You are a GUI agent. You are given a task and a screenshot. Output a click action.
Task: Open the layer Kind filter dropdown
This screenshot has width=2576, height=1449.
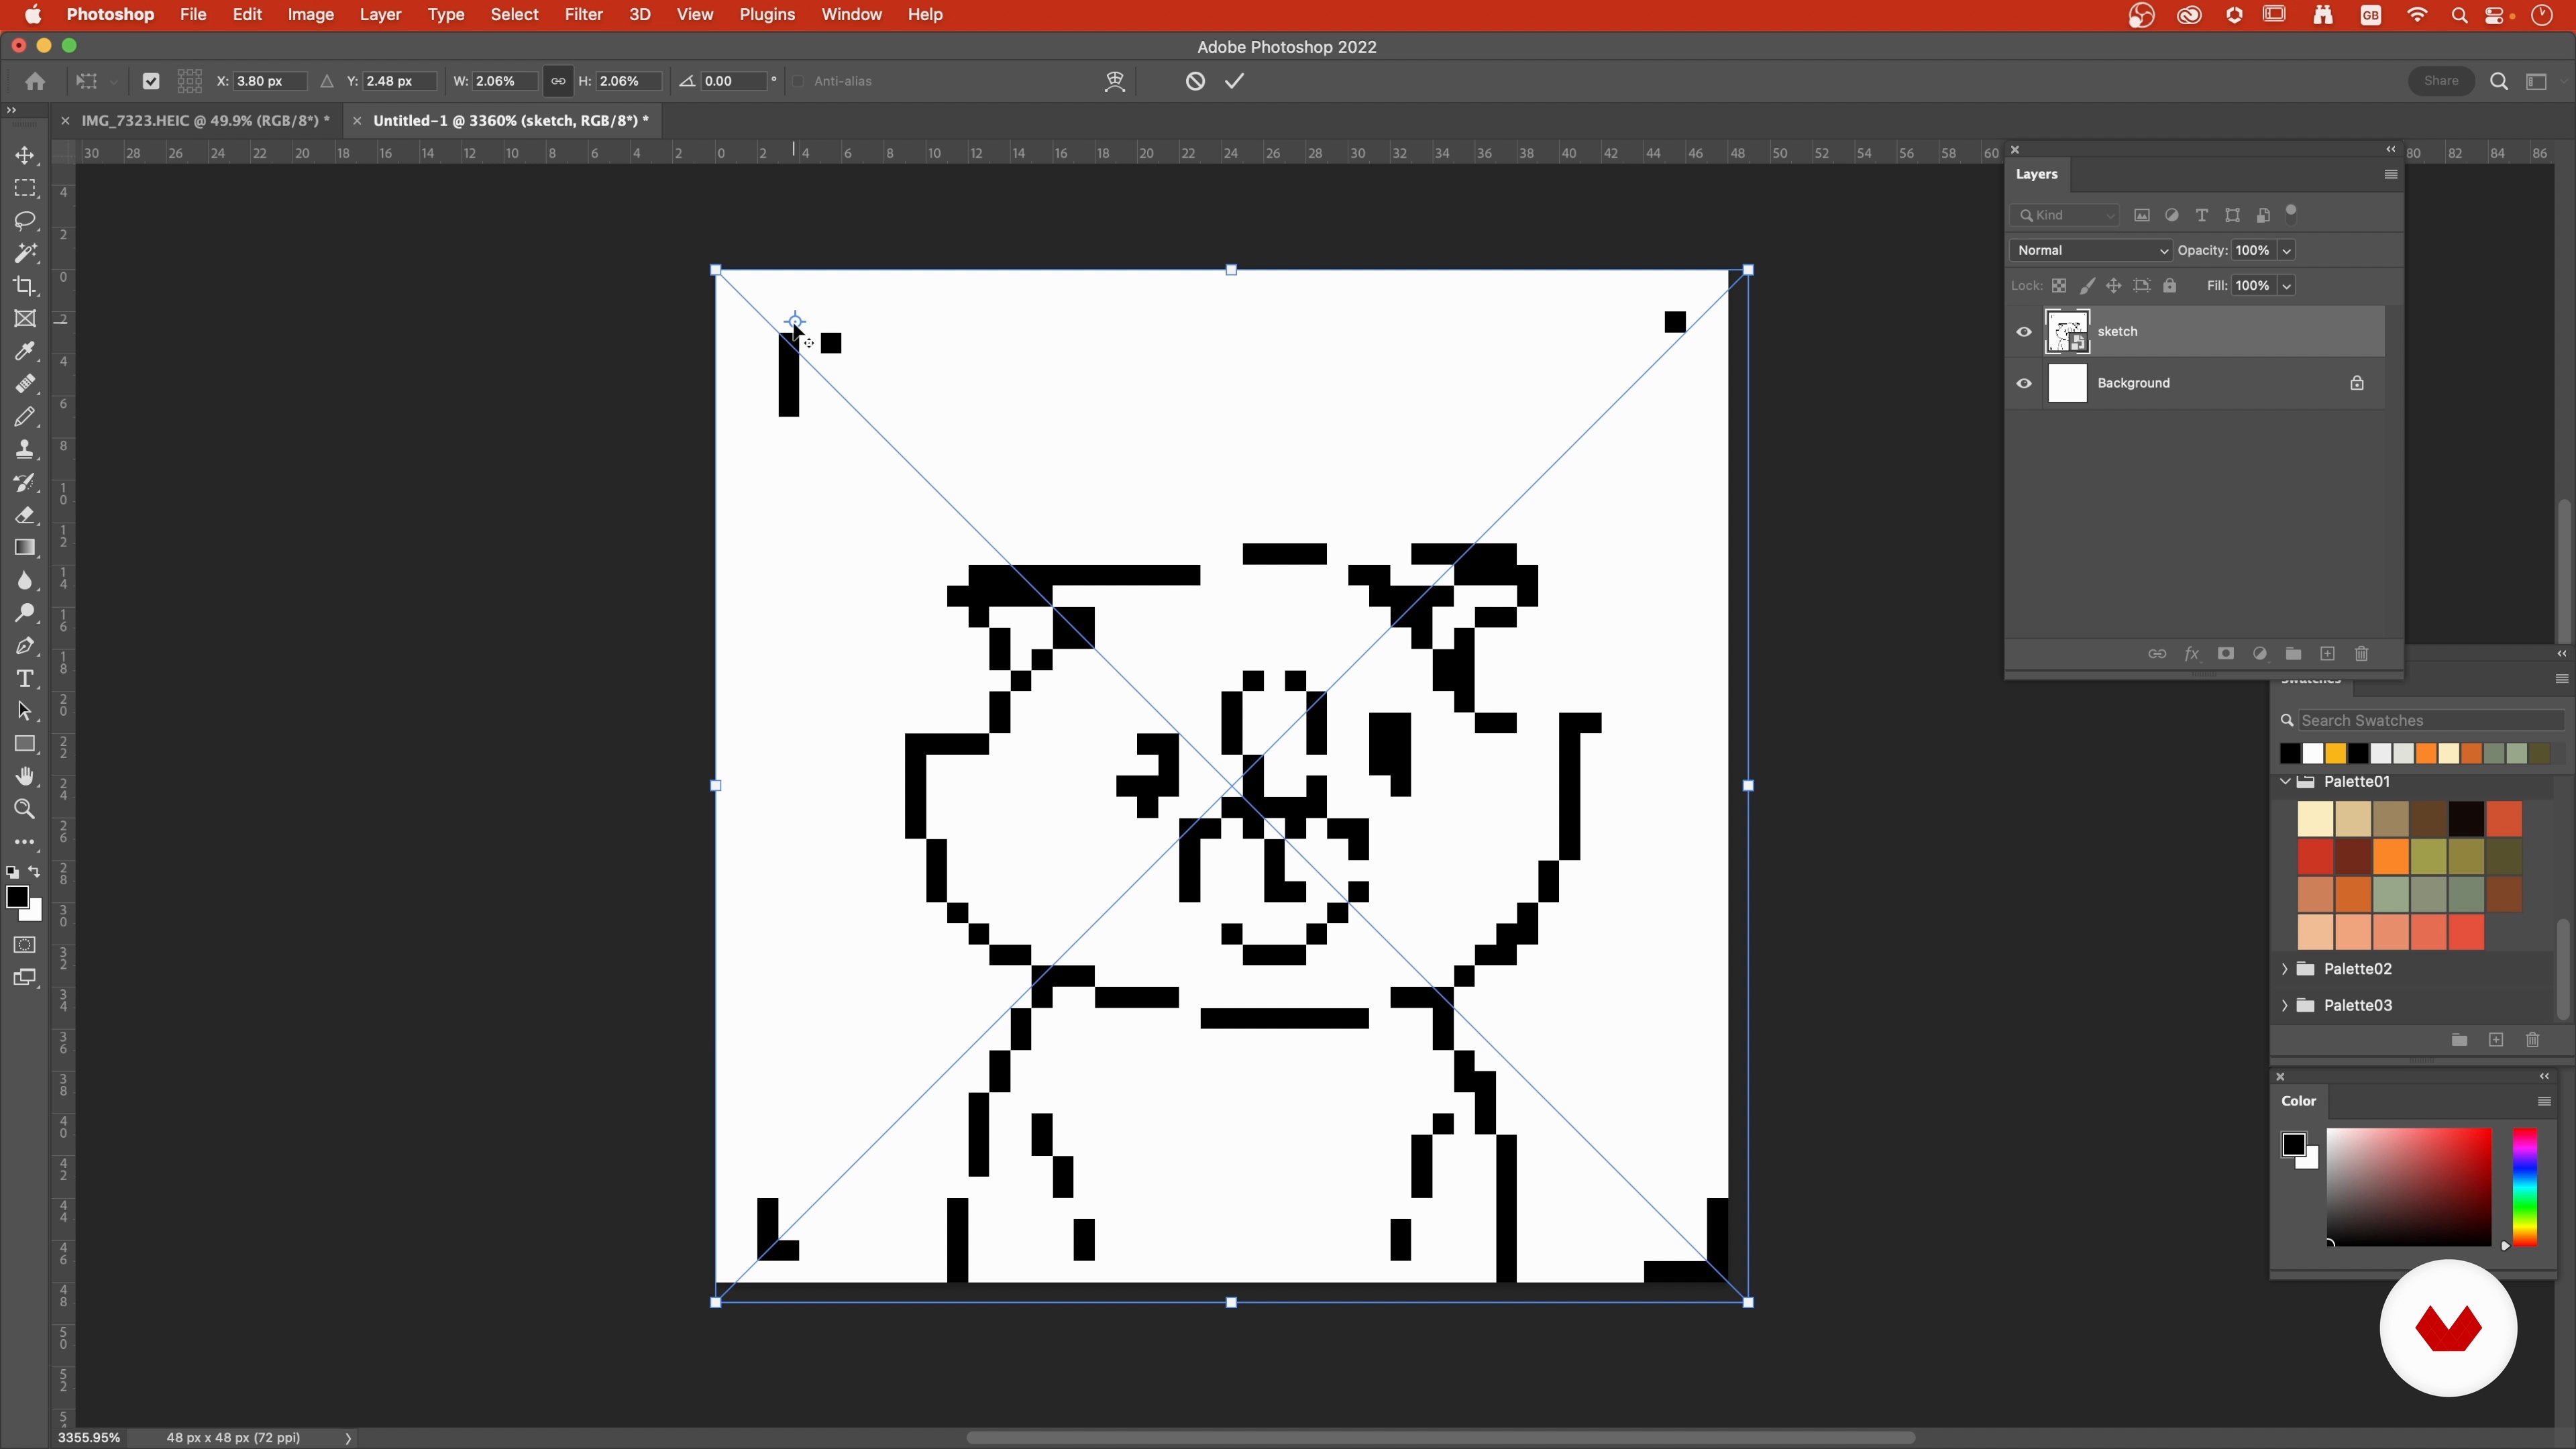[2066, 215]
